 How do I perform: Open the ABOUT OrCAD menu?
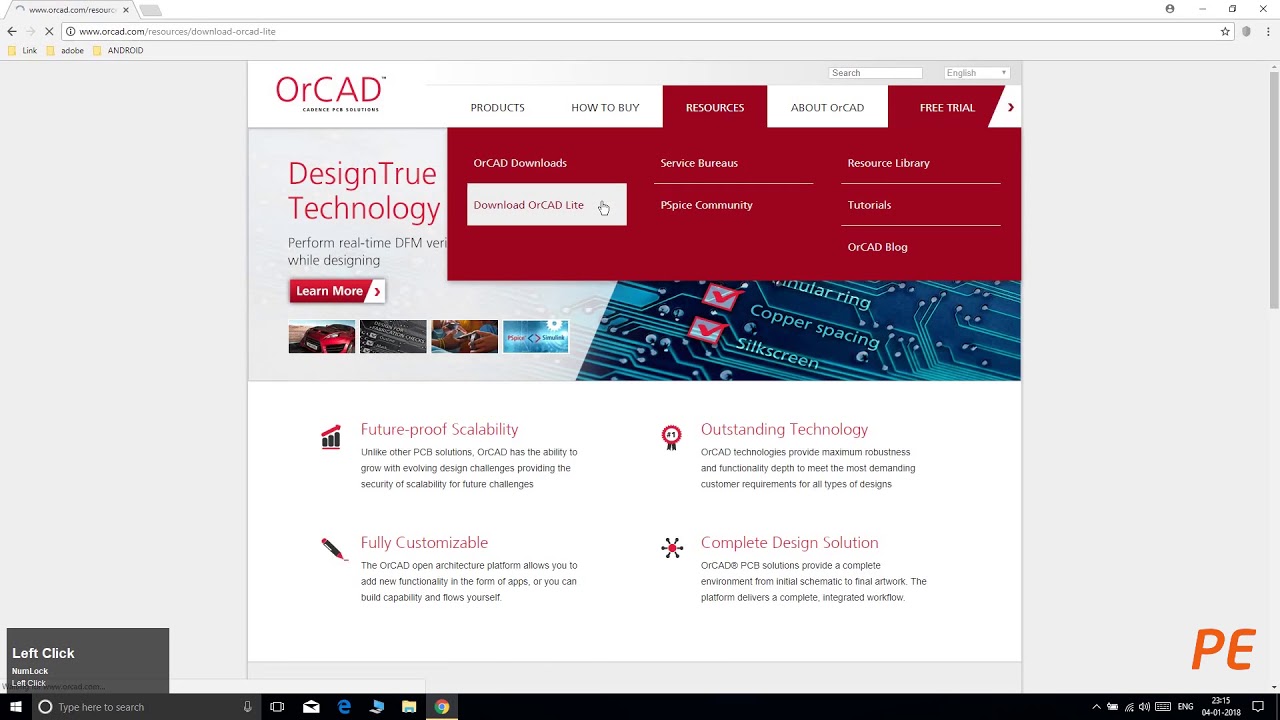point(827,107)
